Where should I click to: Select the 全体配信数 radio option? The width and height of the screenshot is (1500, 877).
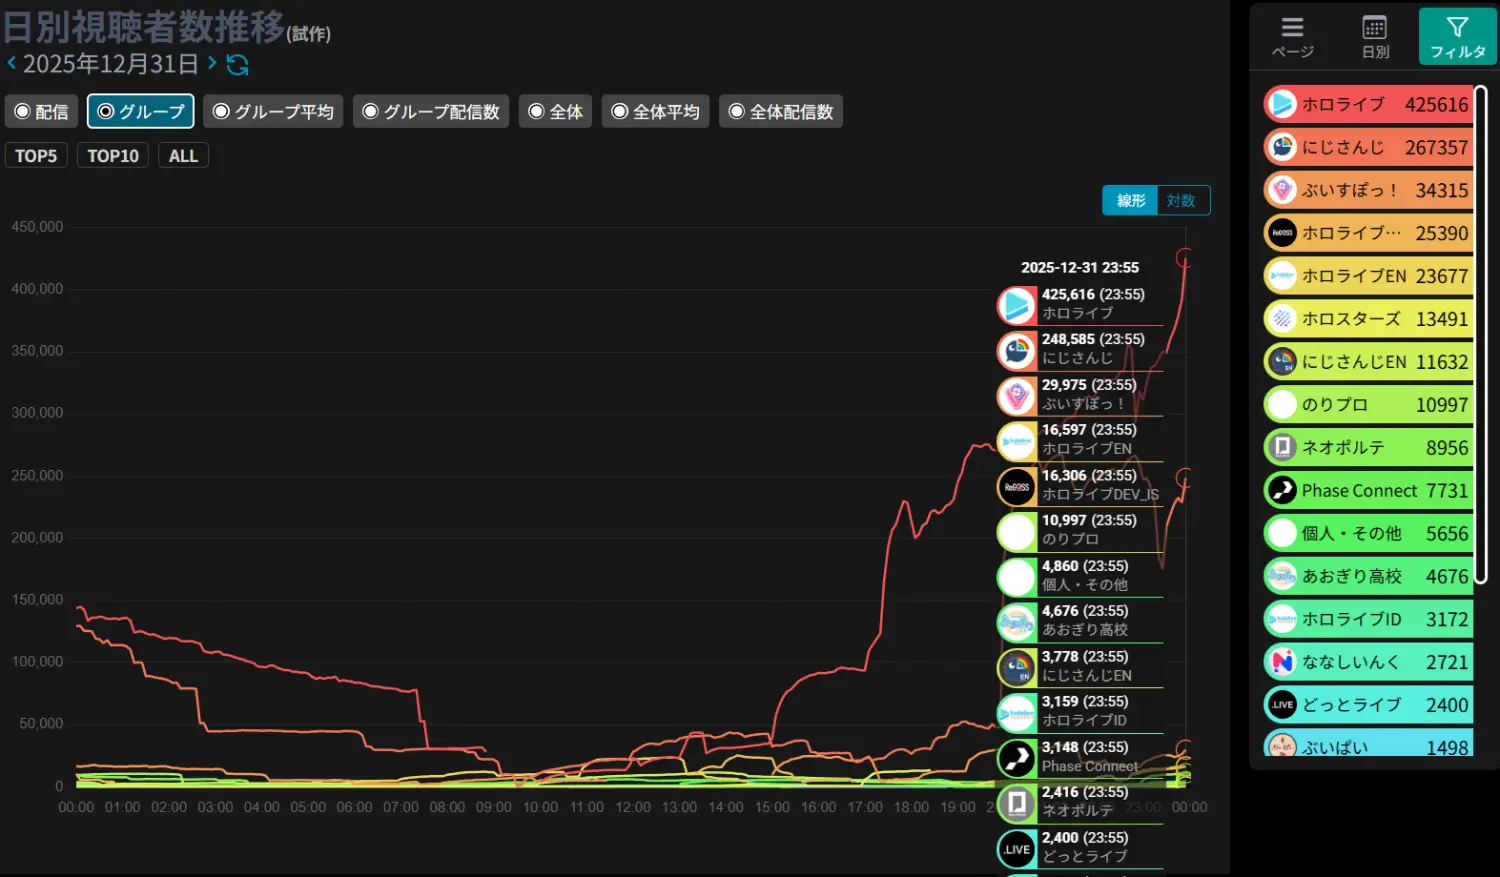(x=780, y=112)
